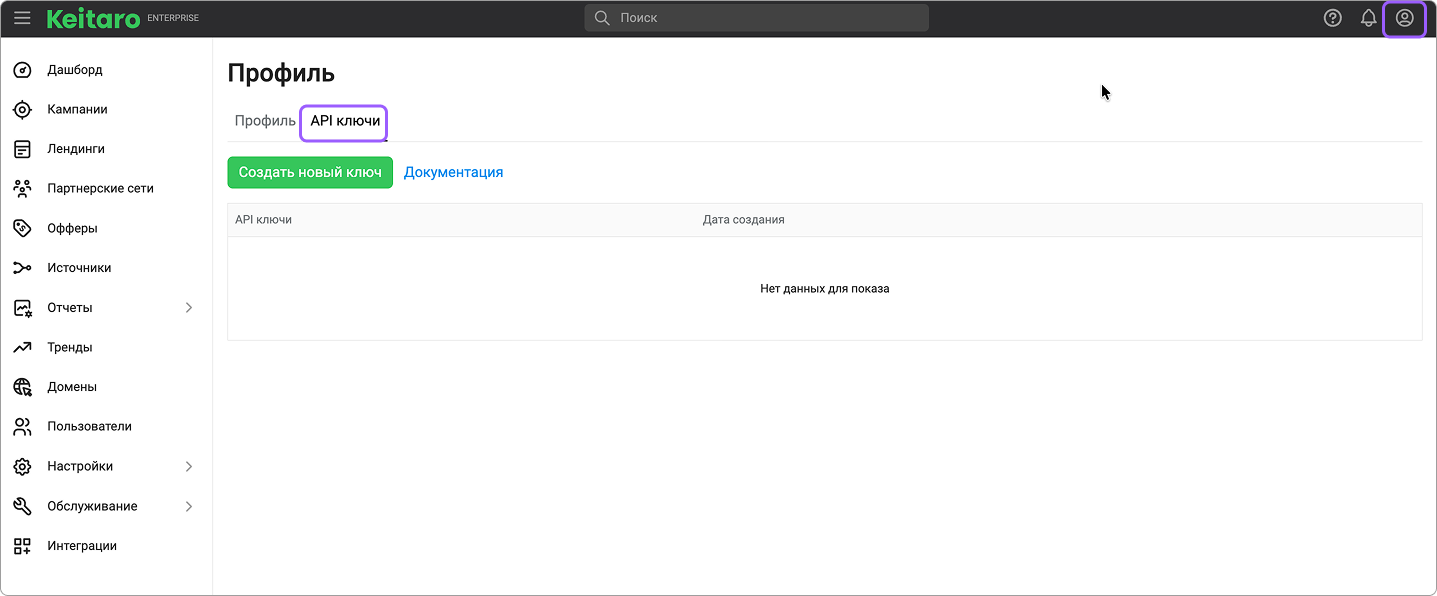Select the Offers tag icon
The image size is (1437, 596).
22,228
